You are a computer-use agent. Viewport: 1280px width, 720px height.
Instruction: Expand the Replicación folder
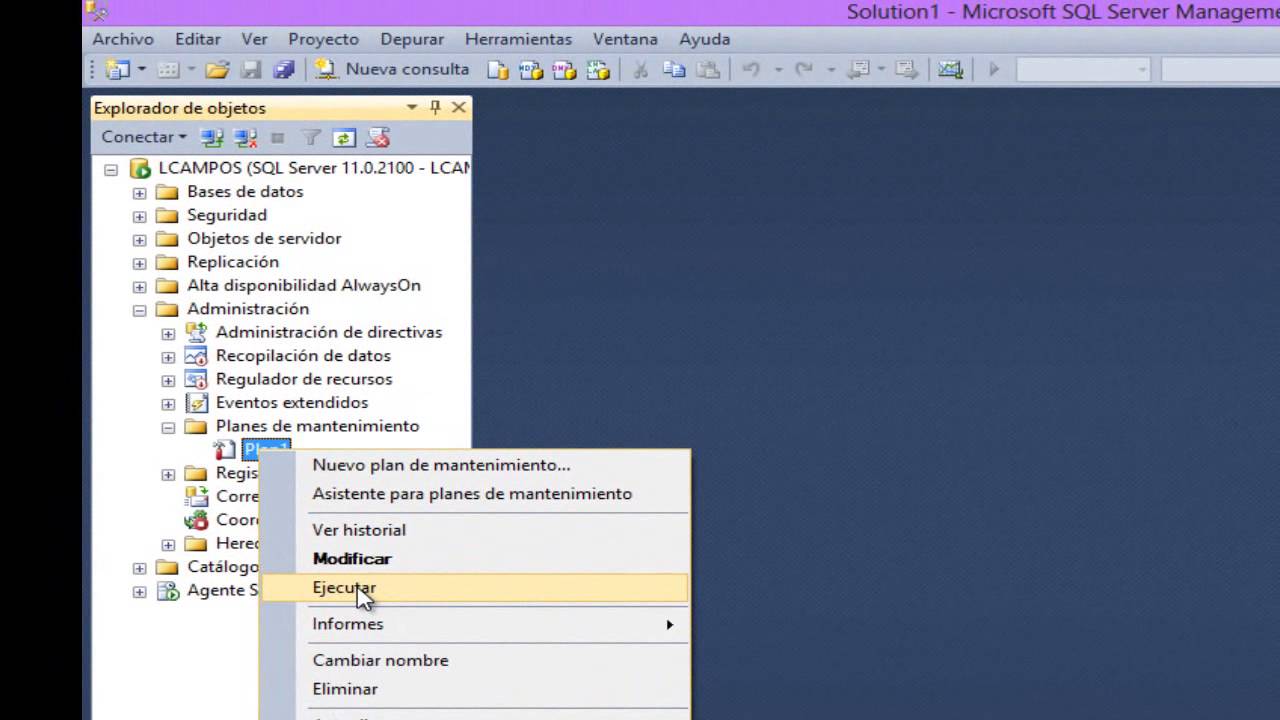(x=139, y=263)
